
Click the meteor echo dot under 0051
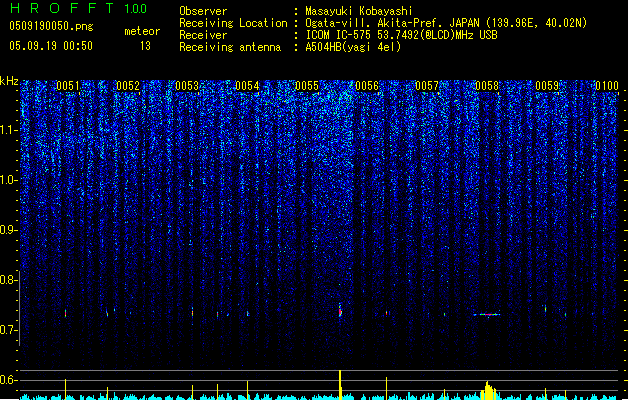point(65,313)
